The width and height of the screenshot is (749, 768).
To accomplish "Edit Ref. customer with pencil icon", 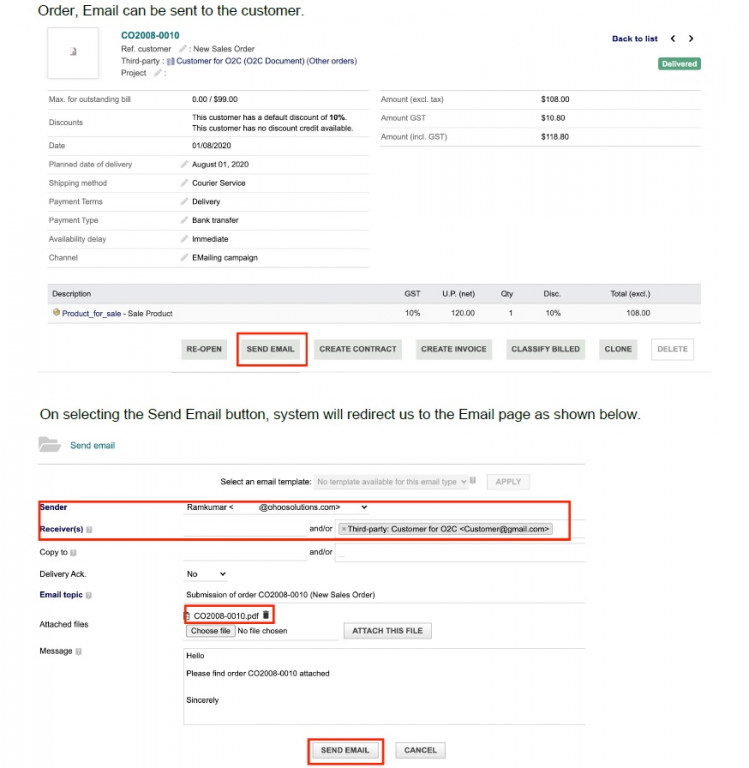I will [182, 48].
